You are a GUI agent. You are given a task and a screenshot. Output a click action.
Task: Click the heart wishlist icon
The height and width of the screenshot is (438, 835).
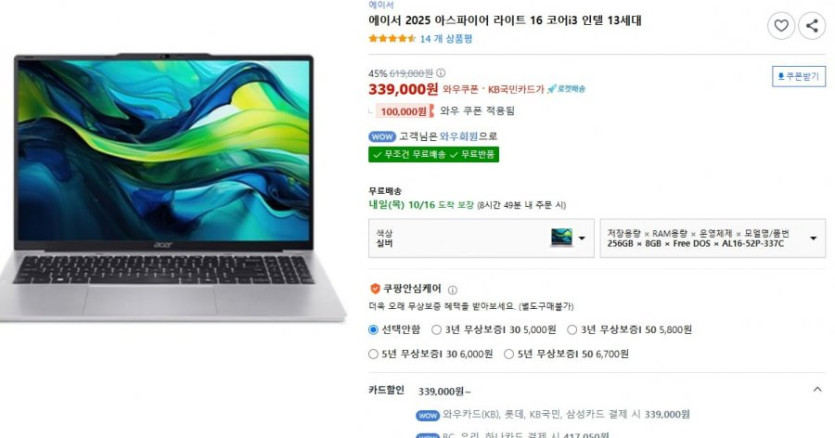[781, 26]
